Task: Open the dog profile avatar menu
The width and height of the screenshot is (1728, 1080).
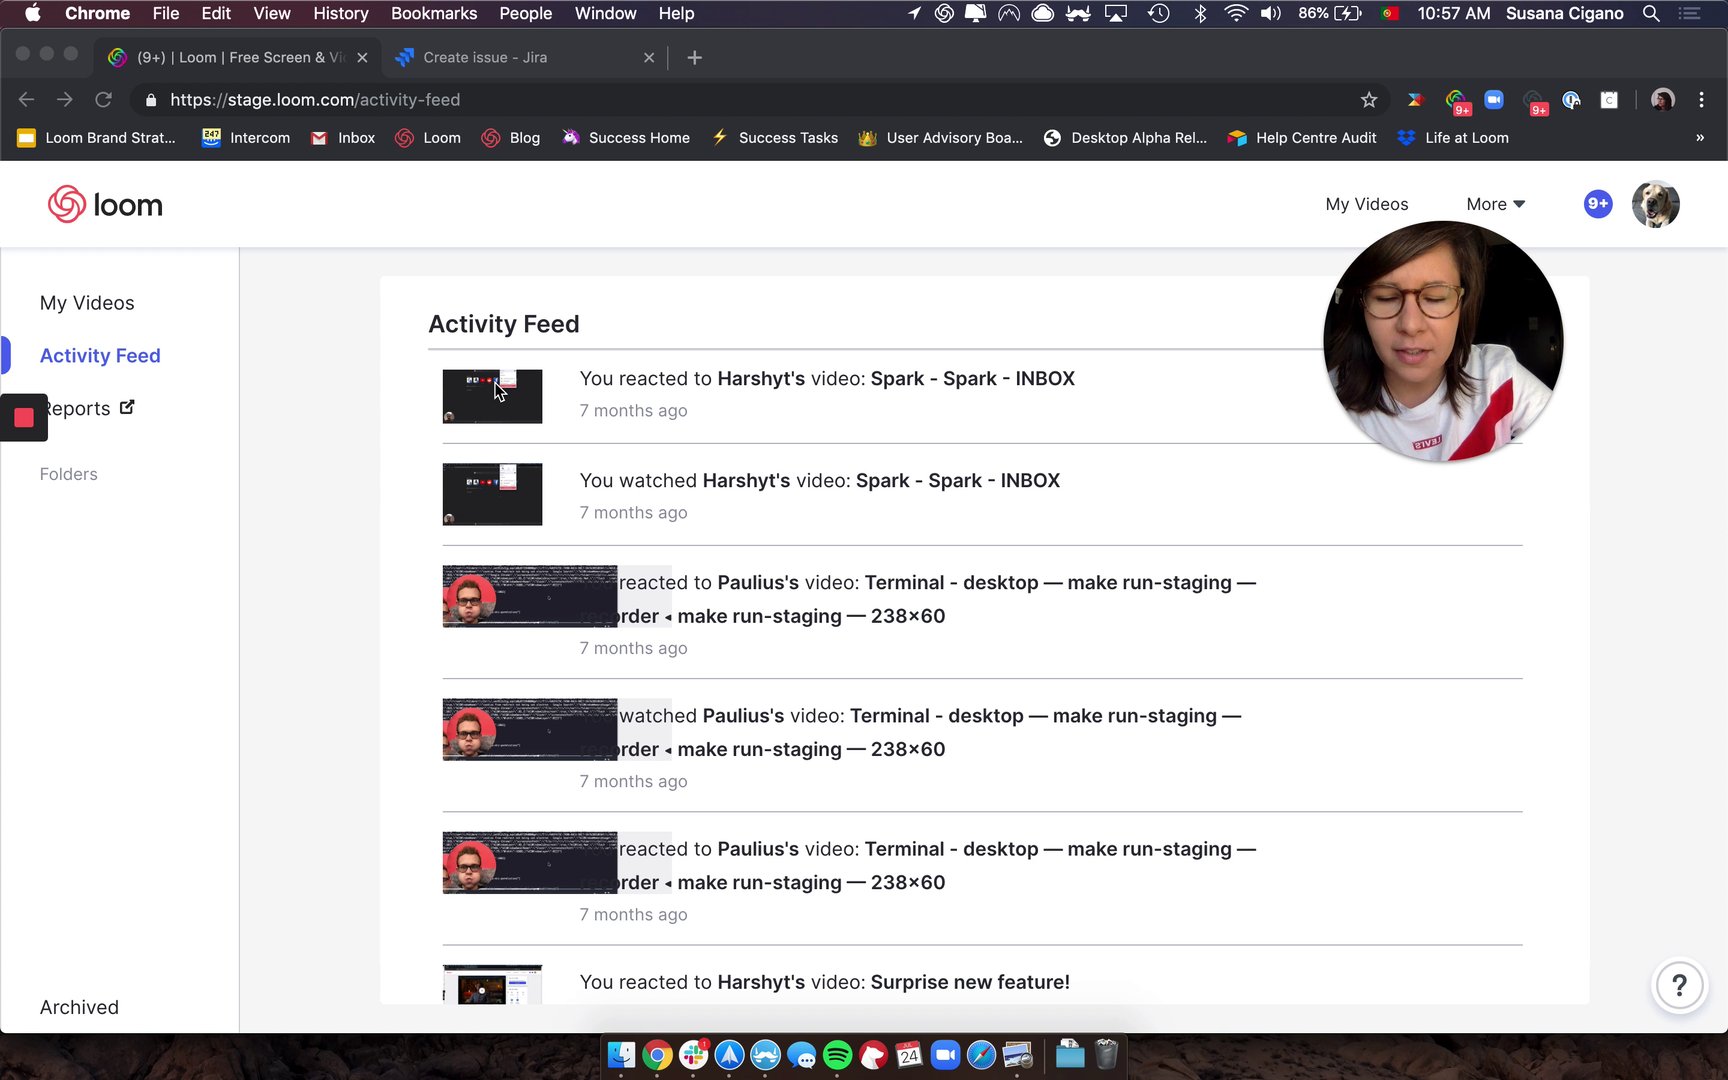Action: coord(1655,204)
